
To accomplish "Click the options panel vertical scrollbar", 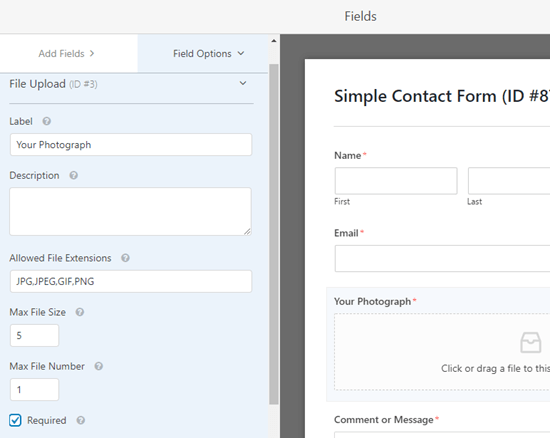I will pos(274,234).
